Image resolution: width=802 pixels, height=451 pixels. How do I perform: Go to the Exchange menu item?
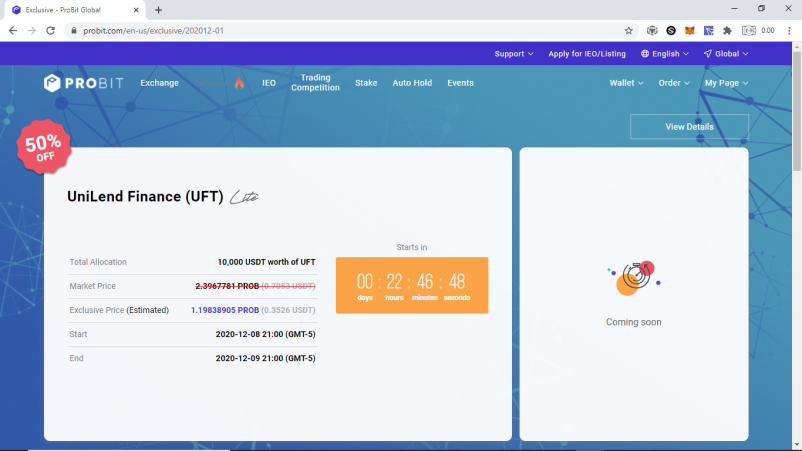(160, 83)
